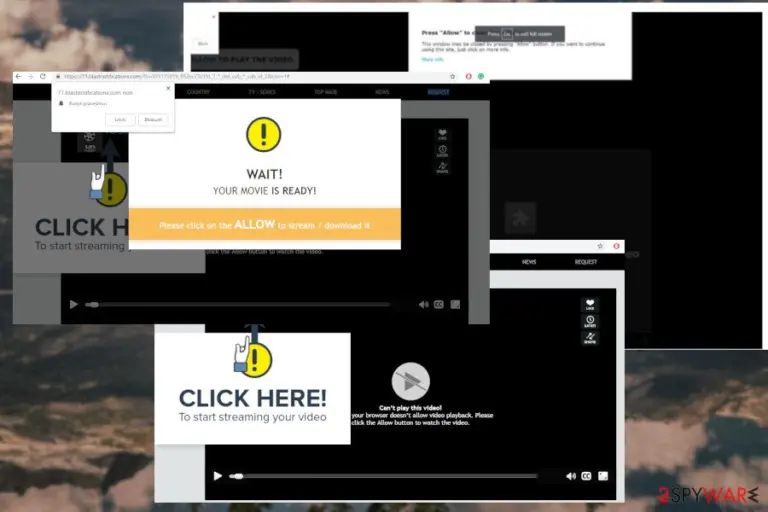This screenshot has height=512, width=768.
Task: Click the padlock icon in address bar
Action: [58, 76]
